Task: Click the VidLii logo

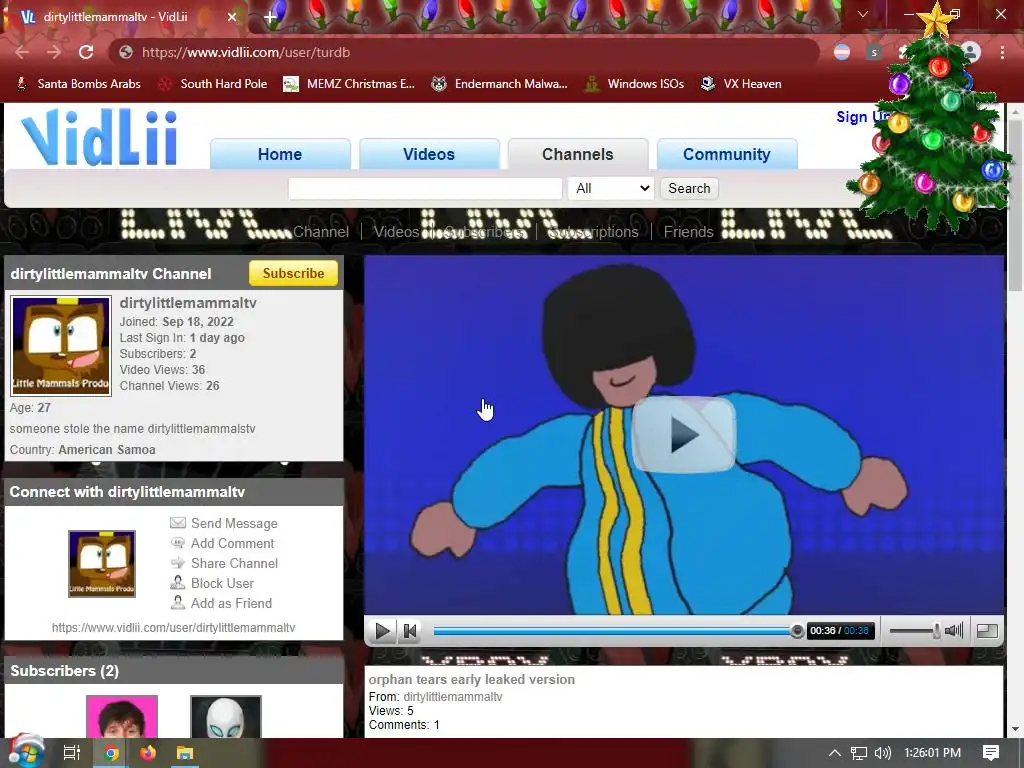Action: pos(99,137)
